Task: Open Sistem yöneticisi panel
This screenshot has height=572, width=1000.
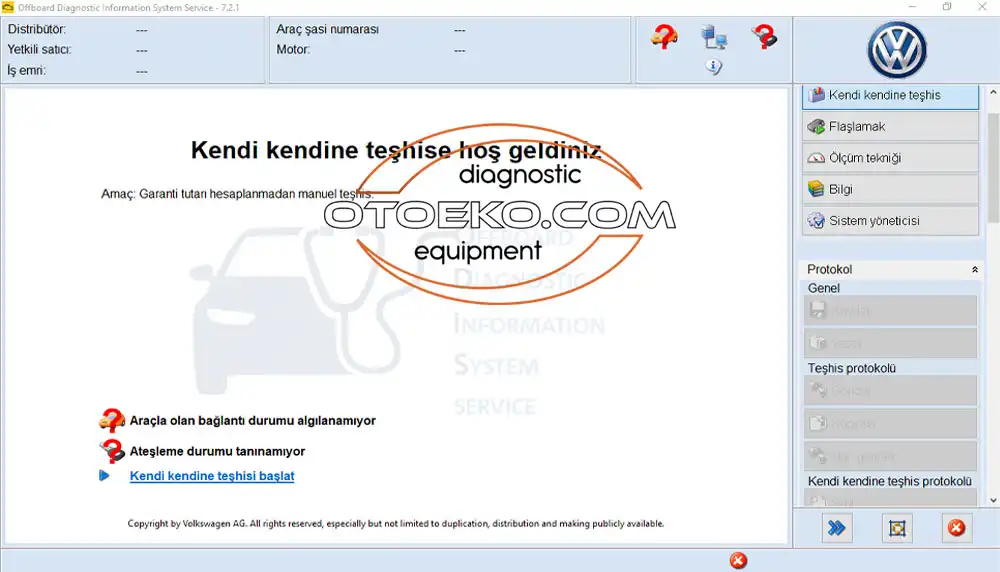Action: pos(890,220)
